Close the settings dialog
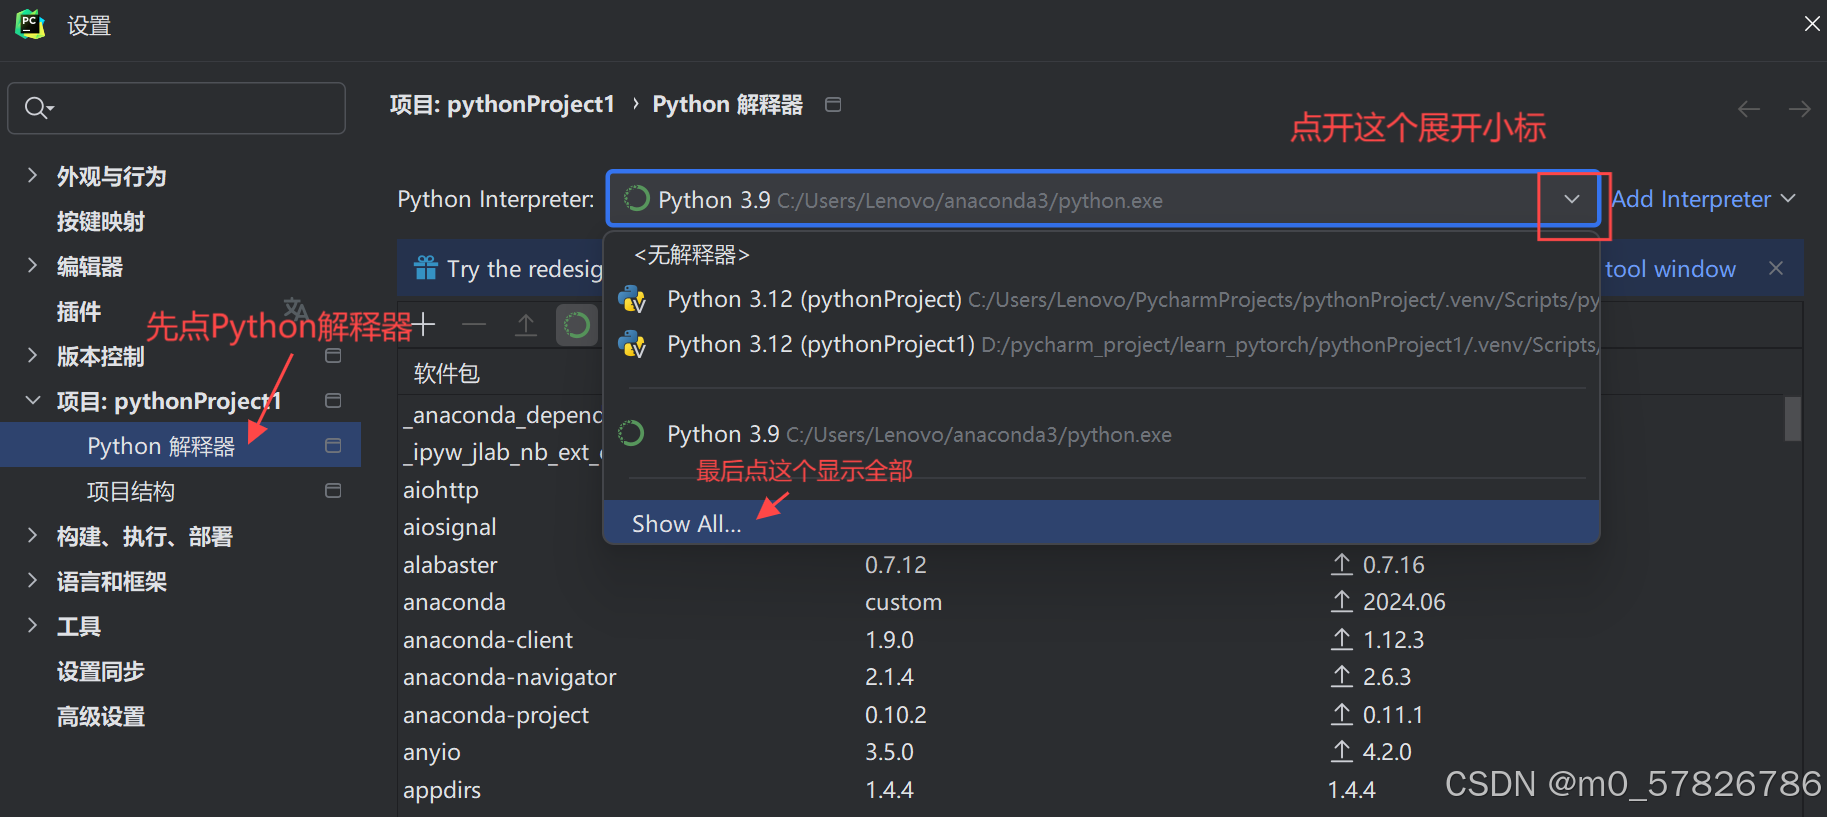 tap(1812, 23)
